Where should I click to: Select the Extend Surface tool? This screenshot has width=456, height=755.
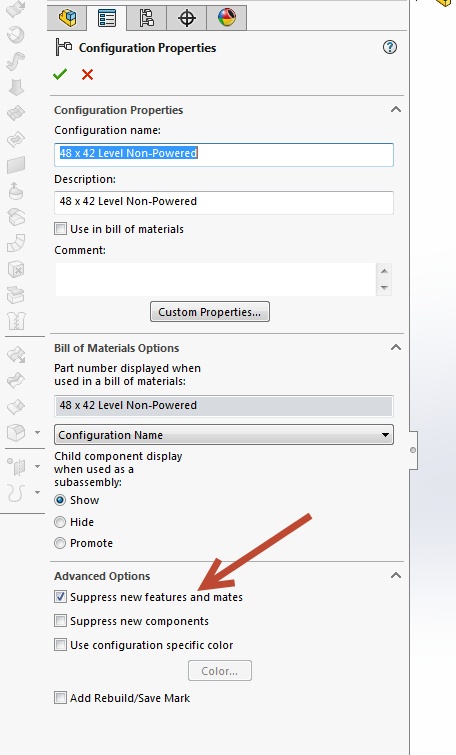pyautogui.click(x=16, y=355)
